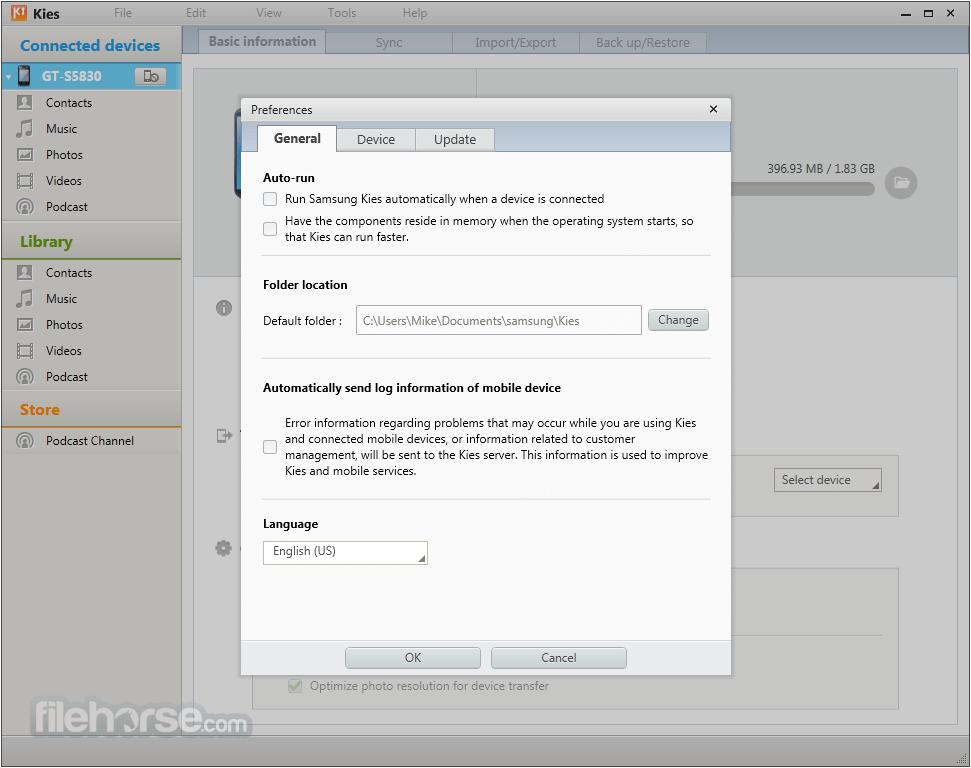Open the Help menu

pyautogui.click(x=415, y=12)
